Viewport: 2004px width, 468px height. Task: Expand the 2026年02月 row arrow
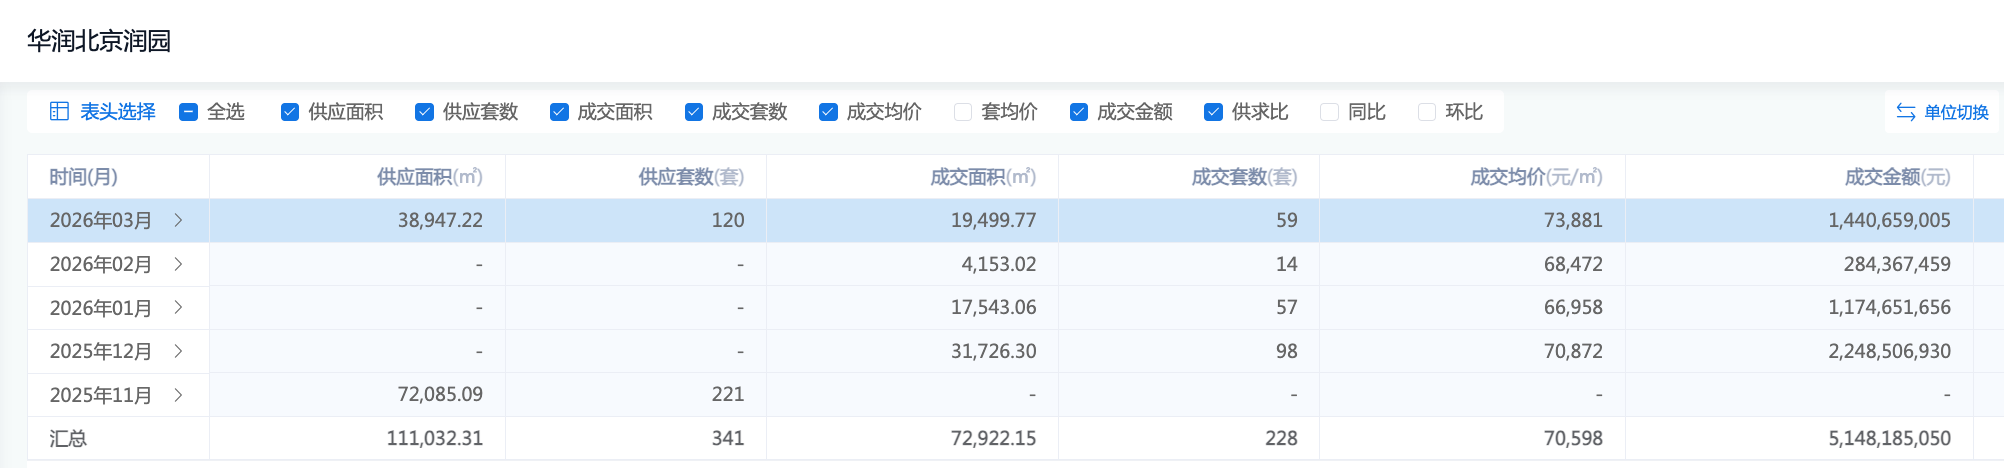pos(179,264)
